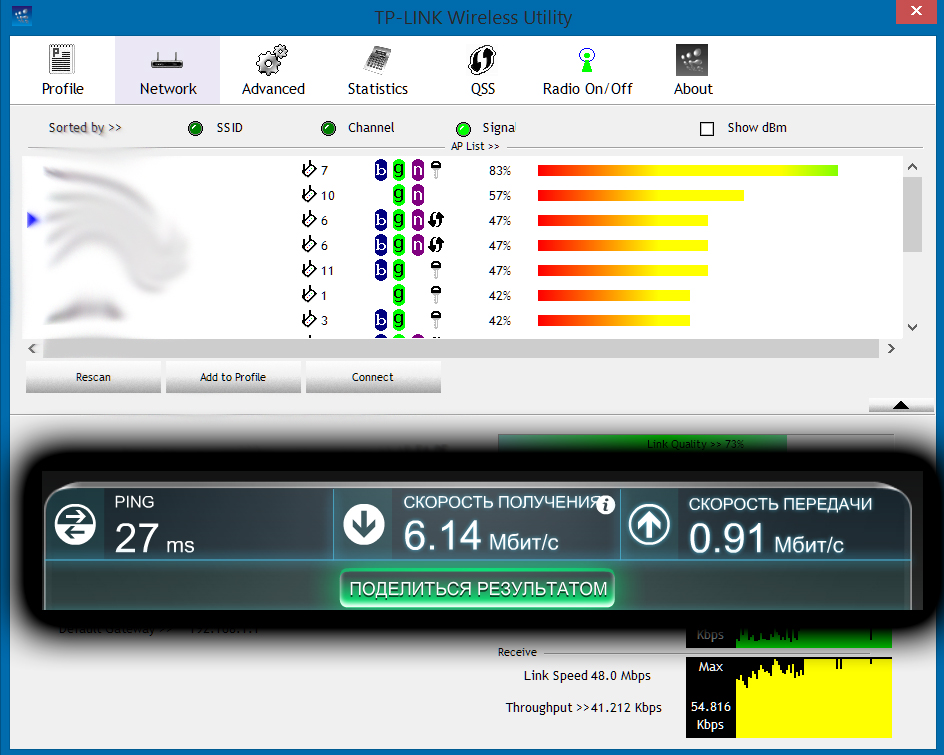Click the 802.11g badge on channel 11 row
This screenshot has width=944, height=755.
click(399, 270)
